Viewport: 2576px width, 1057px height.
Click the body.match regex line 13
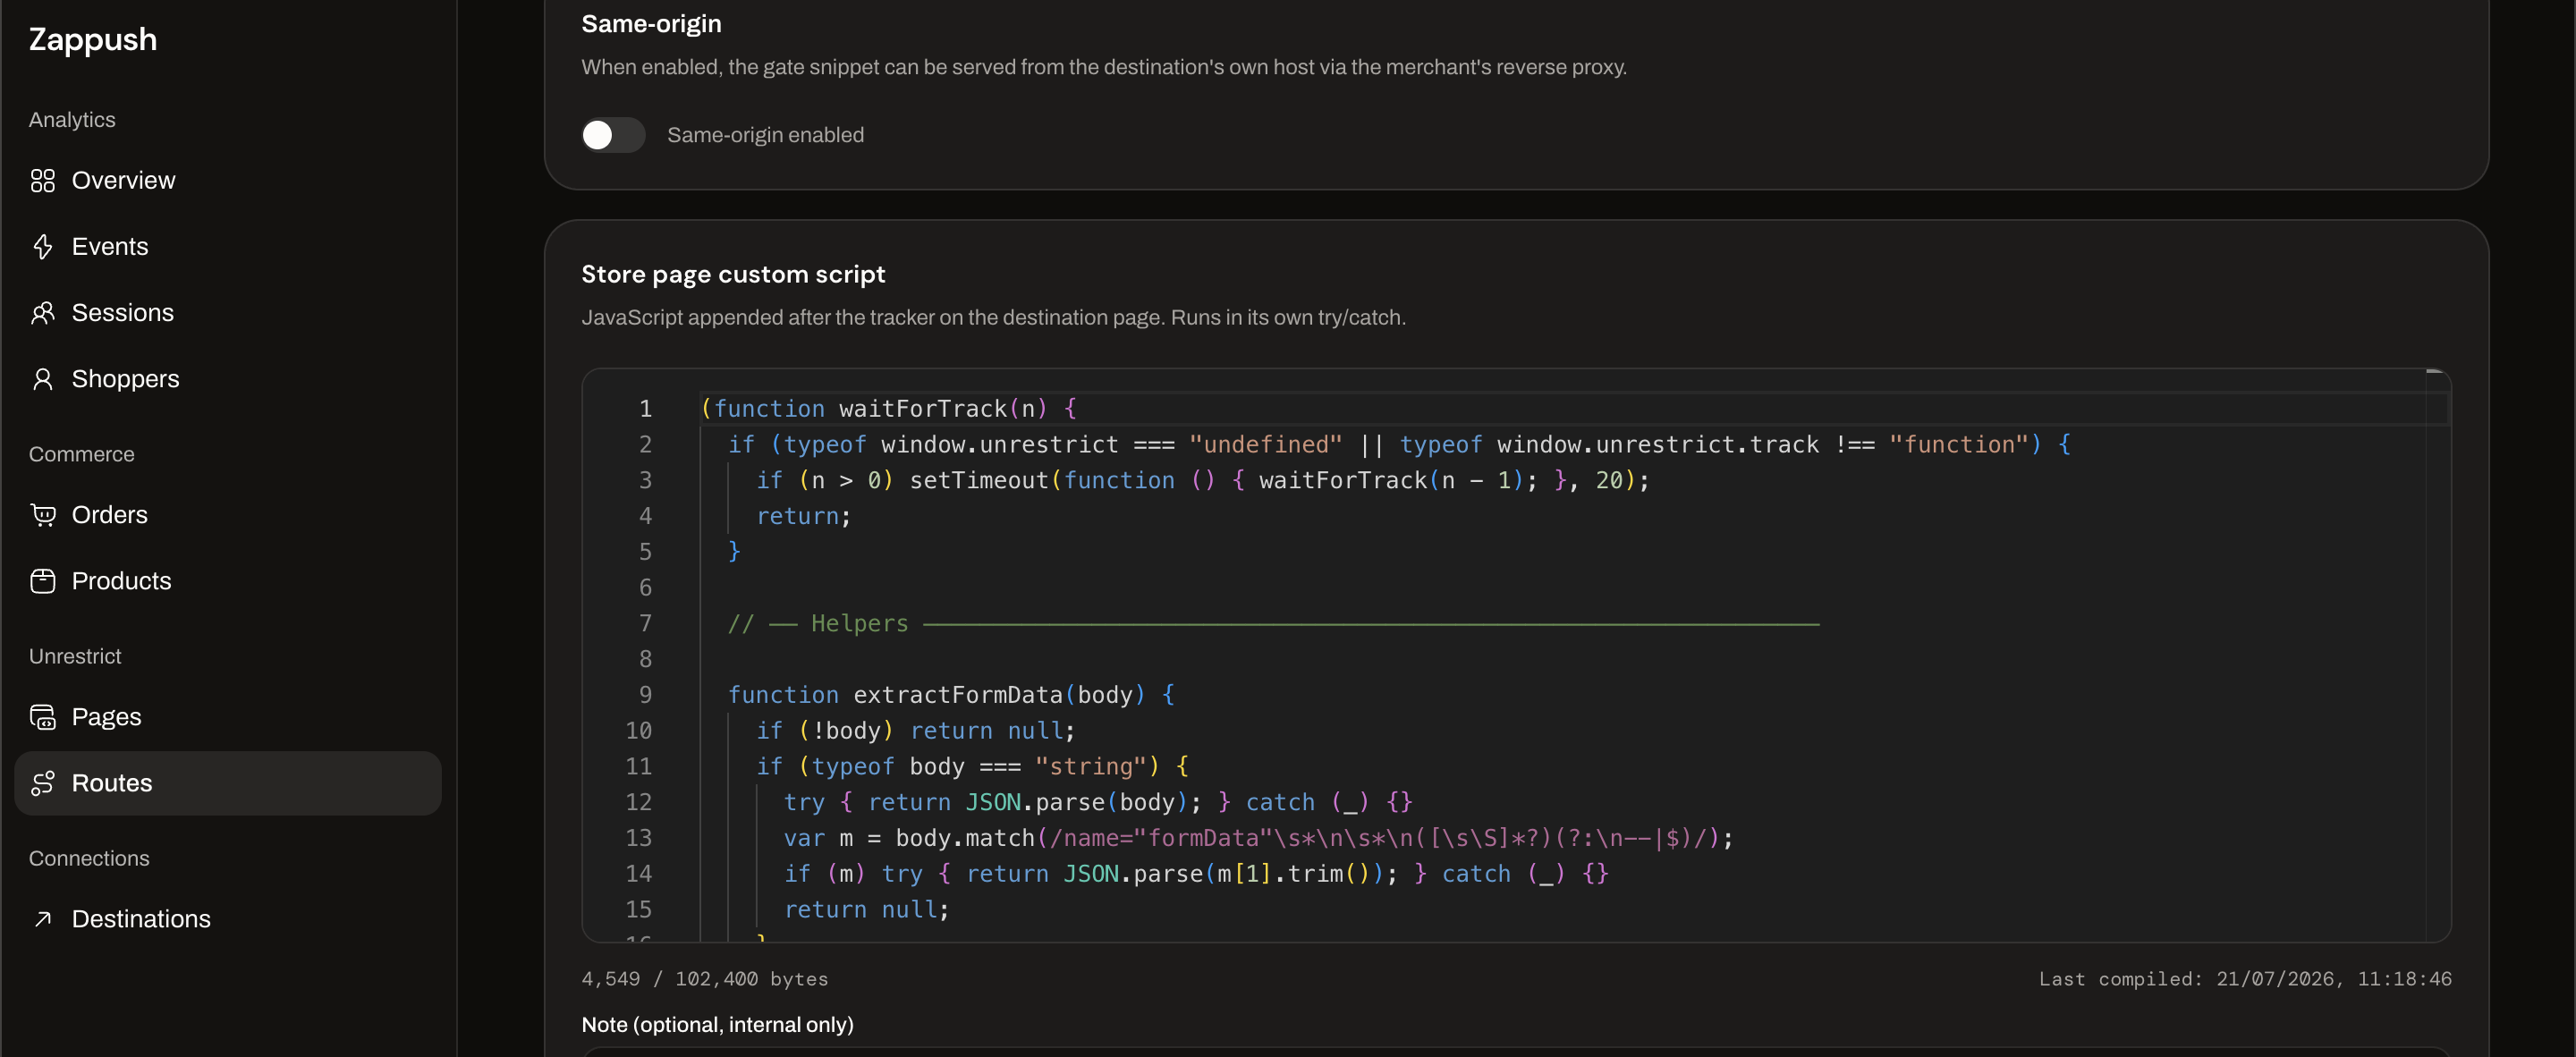pos(1258,838)
